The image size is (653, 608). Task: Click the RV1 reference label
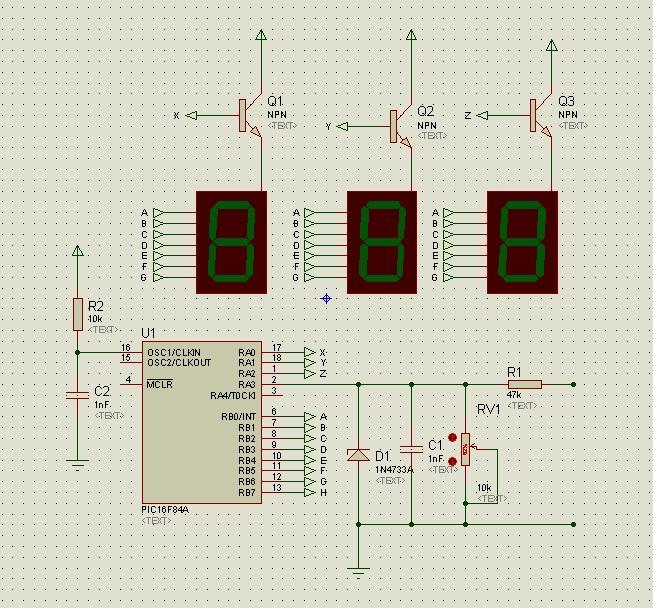[x=488, y=409]
